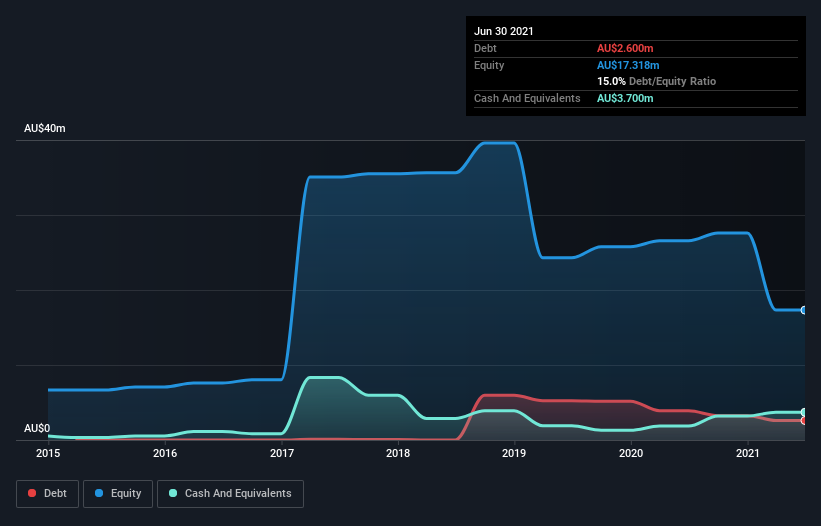Click the 2020 x-axis label
Viewport: 821px width, 526px height.
tap(631, 453)
